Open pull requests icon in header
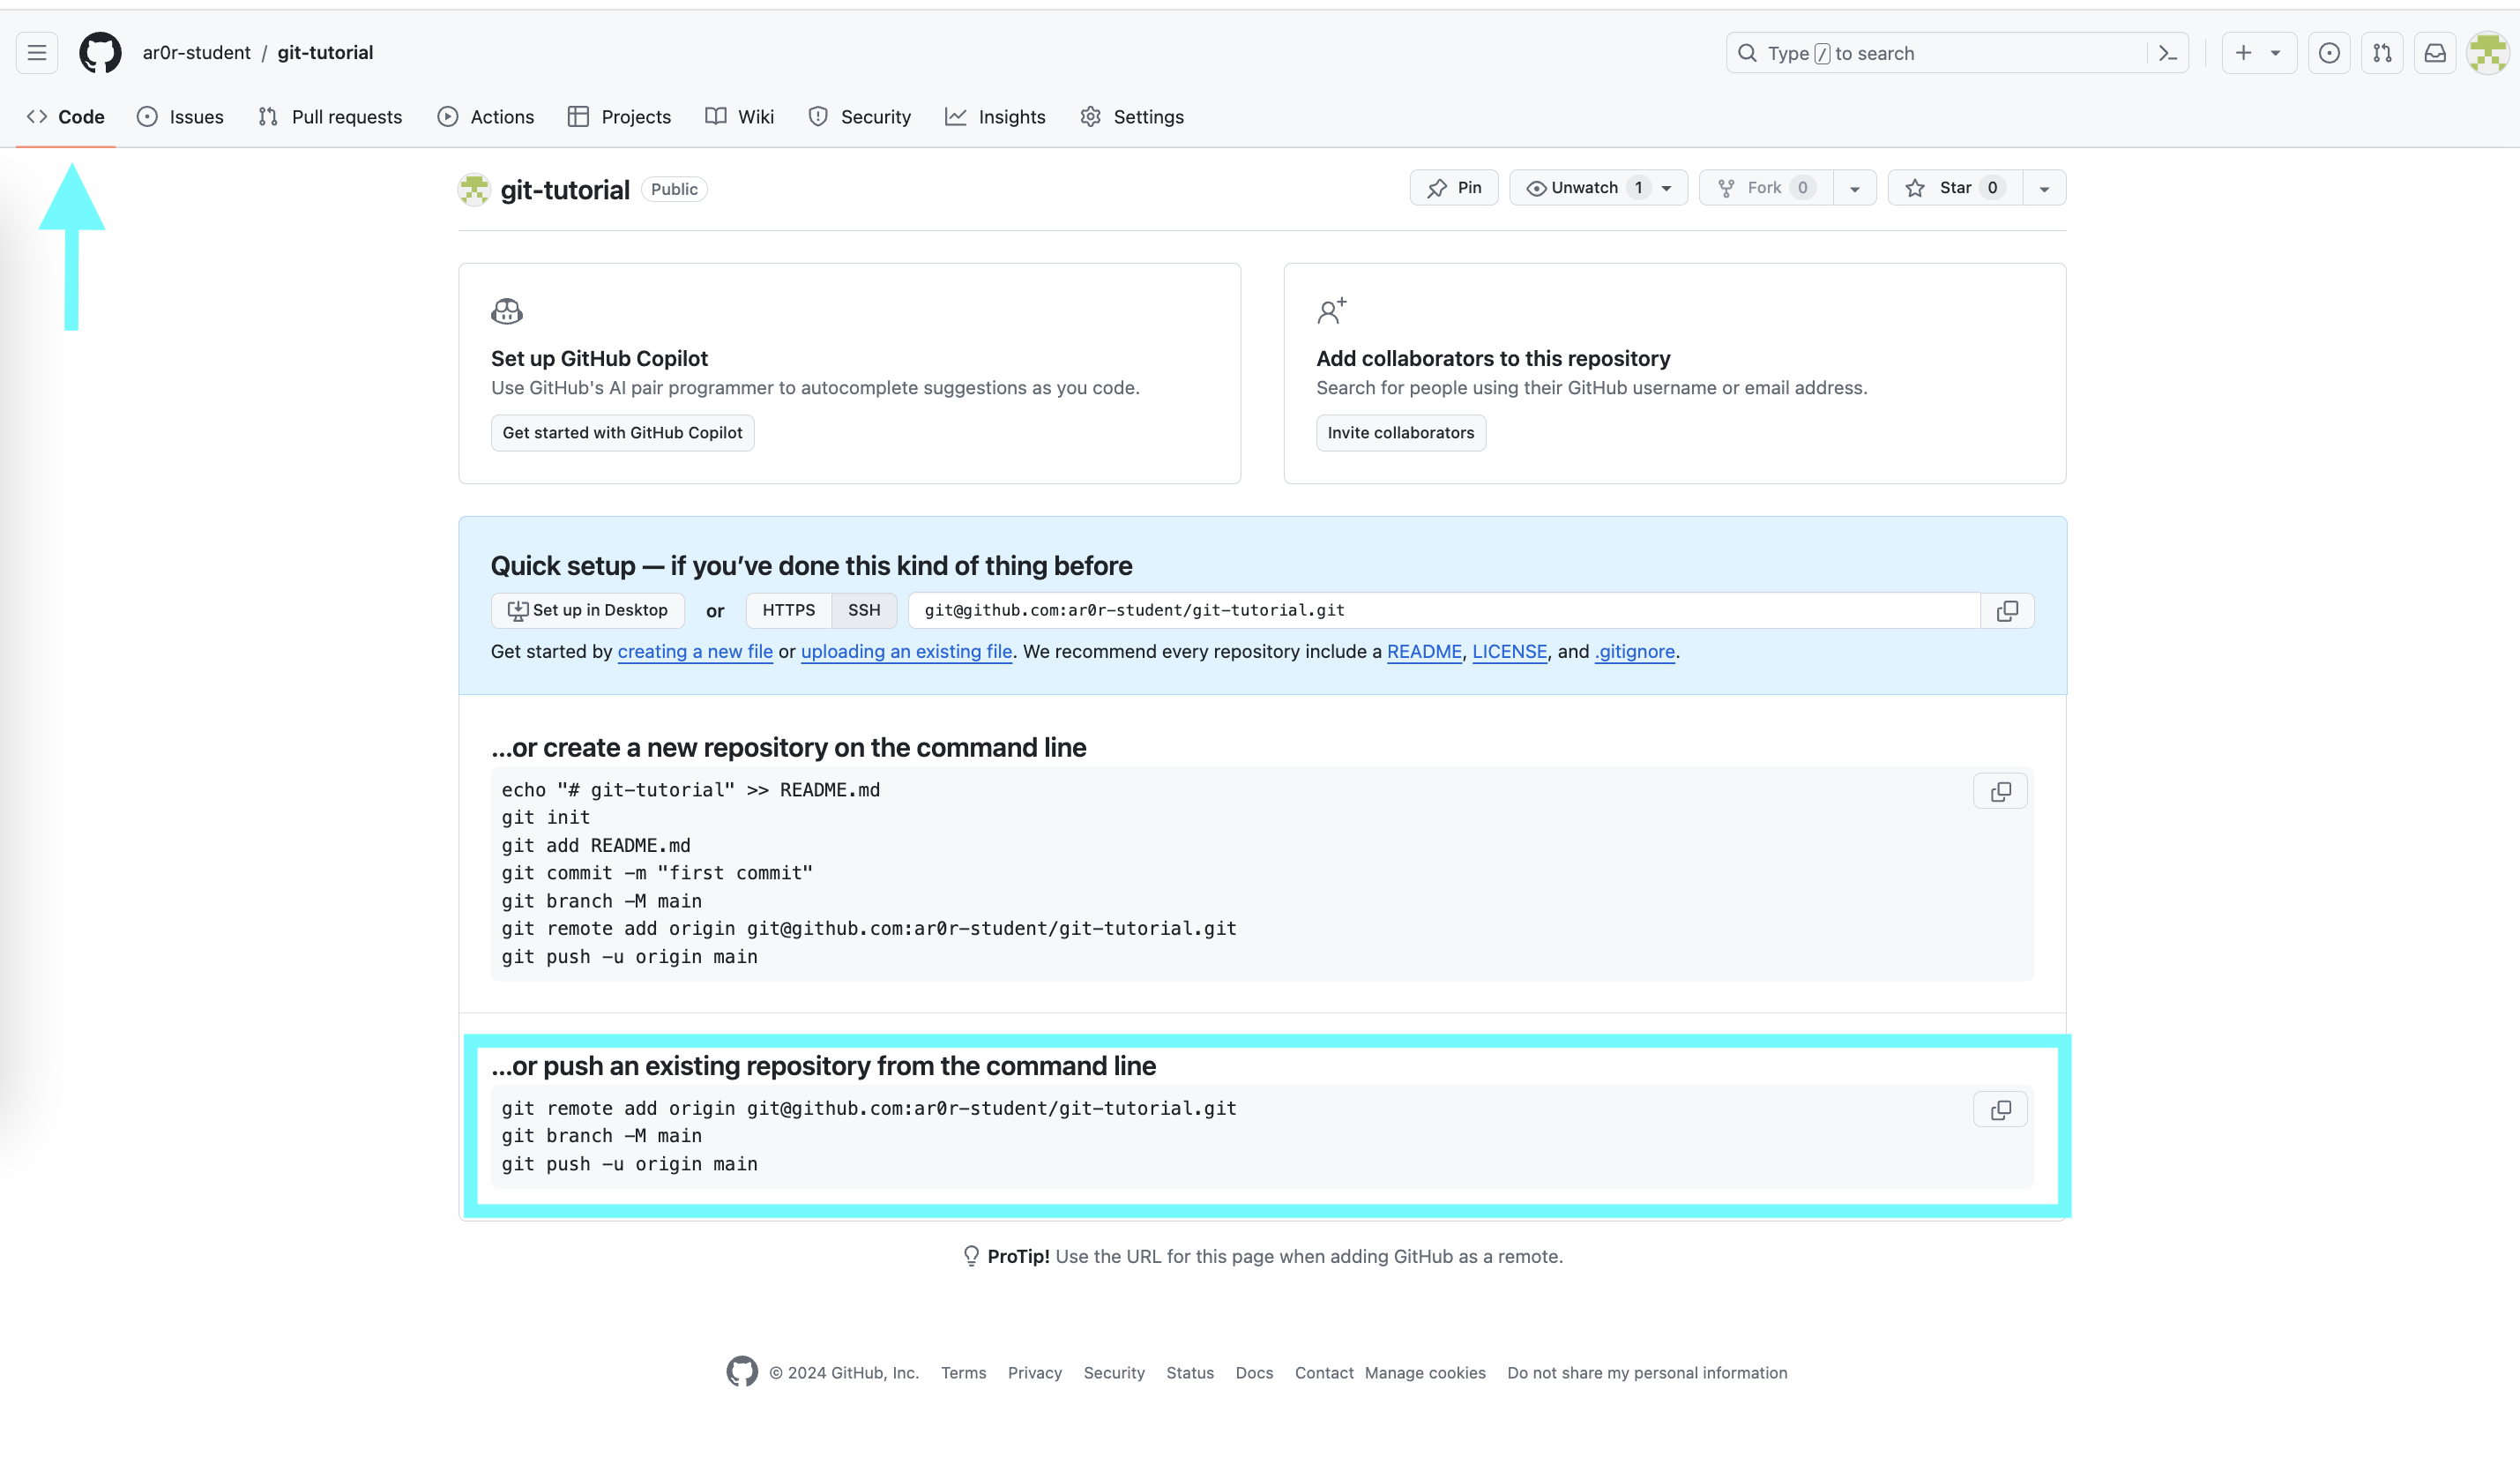Viewport: 2520px width, 1457px height. pyautogui.click(x=2382, y=53)
